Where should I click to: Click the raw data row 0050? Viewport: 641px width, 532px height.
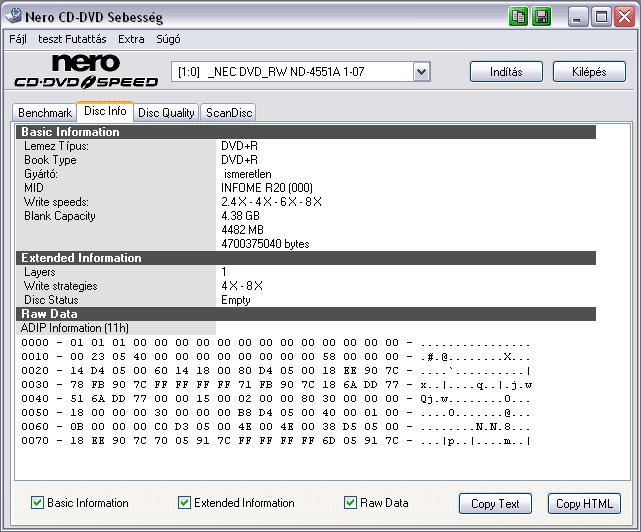pyautogui.click(x=276, y=413)
